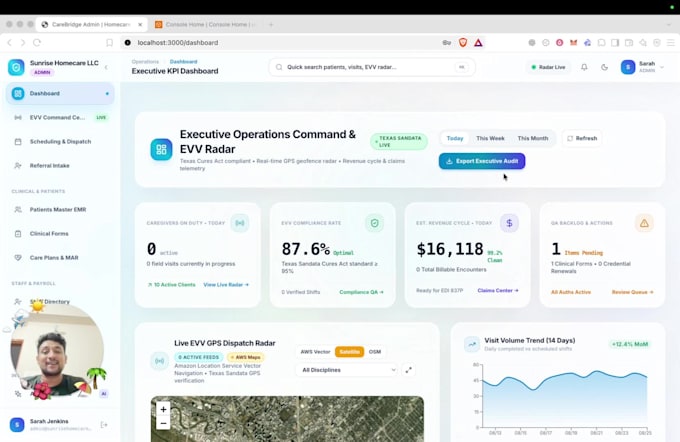Click the Scheduling calendar icon

click(x=18, y=142)
